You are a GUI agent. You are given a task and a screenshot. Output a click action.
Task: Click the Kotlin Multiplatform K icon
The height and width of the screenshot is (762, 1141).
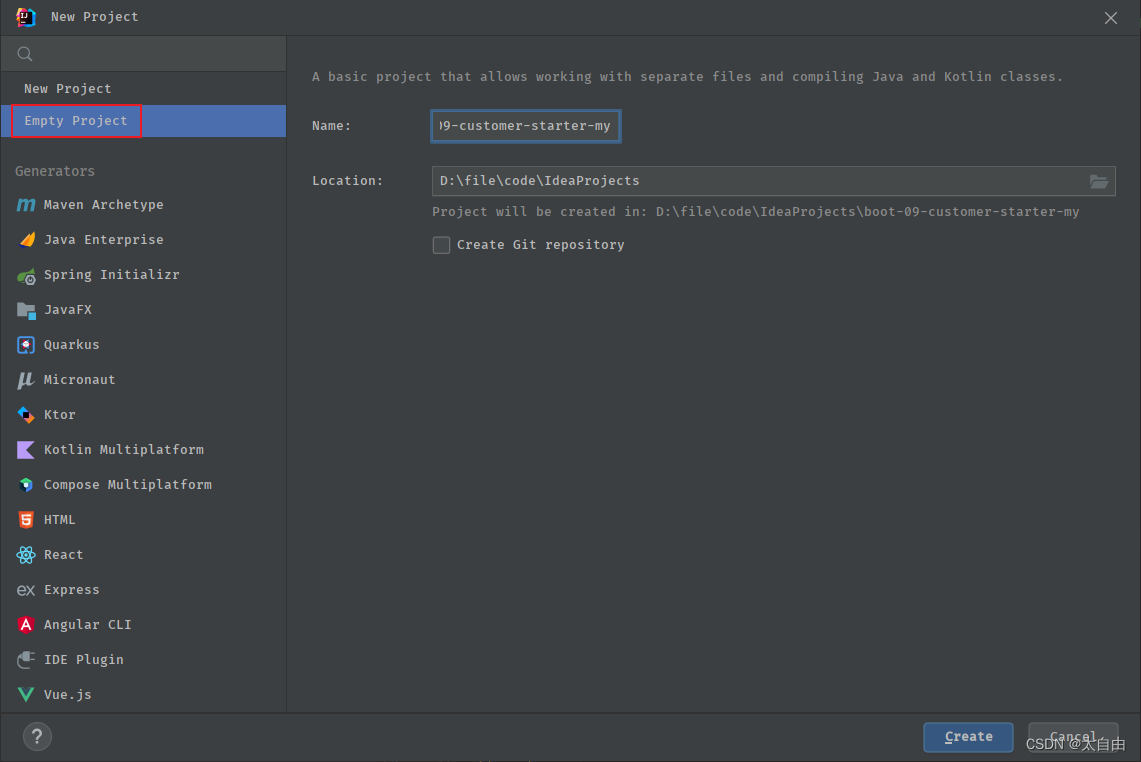coord(25,450)
